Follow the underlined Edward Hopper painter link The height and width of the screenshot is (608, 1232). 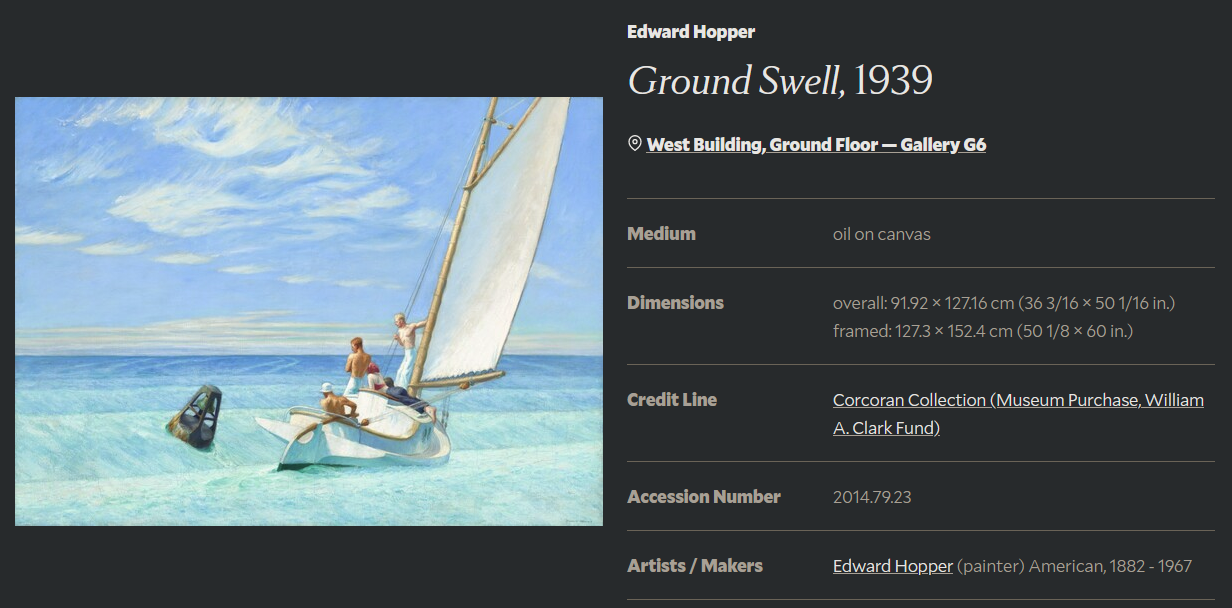tap(892, 566)
